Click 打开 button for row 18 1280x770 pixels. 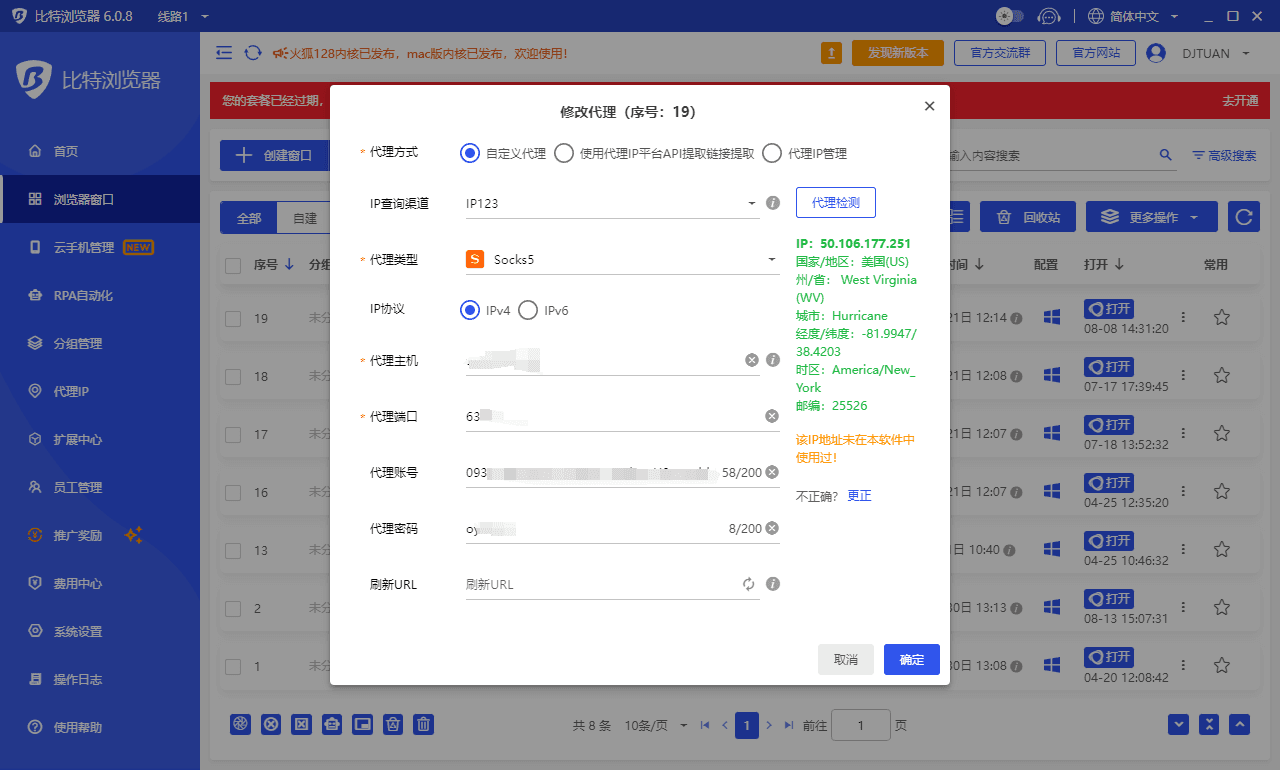[x=1109, y=367]
